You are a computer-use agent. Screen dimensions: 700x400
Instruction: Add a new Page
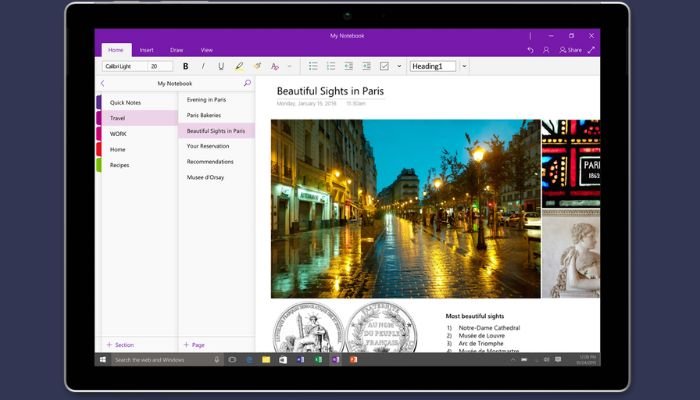coord(194,345)
